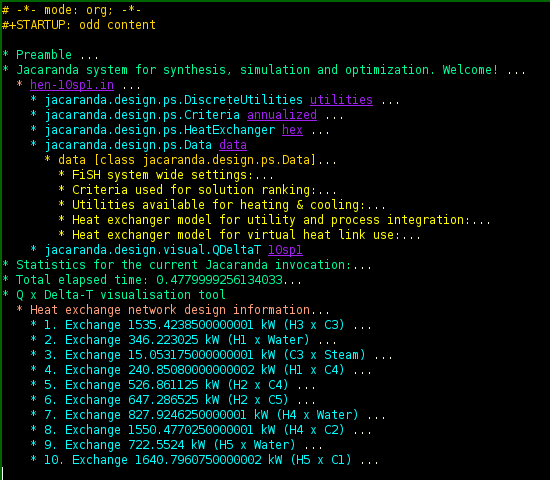Image resolution: width=550 pixels, height=480 pixels.
Task: Select the Total elapsed time heading
Action: click(152, 280)
